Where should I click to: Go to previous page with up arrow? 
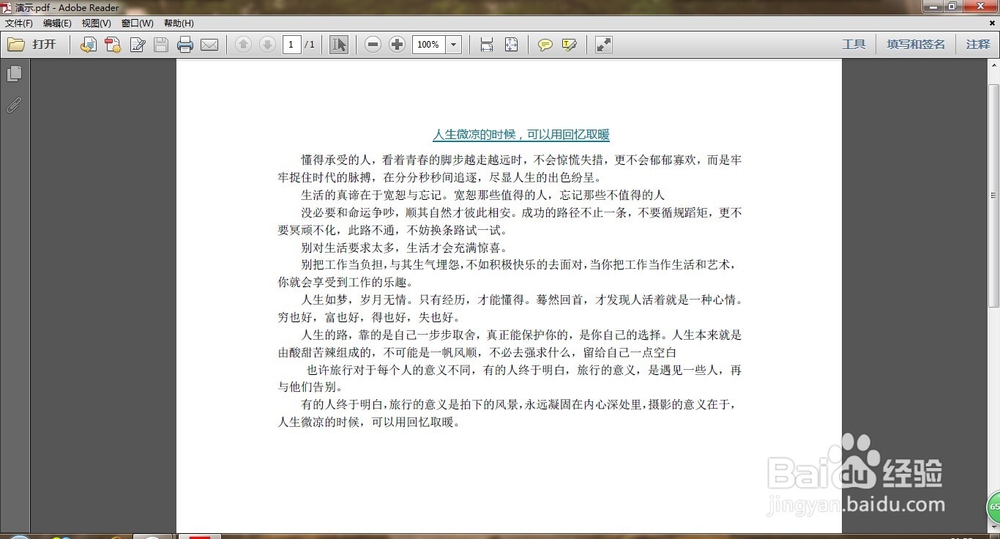243,45
